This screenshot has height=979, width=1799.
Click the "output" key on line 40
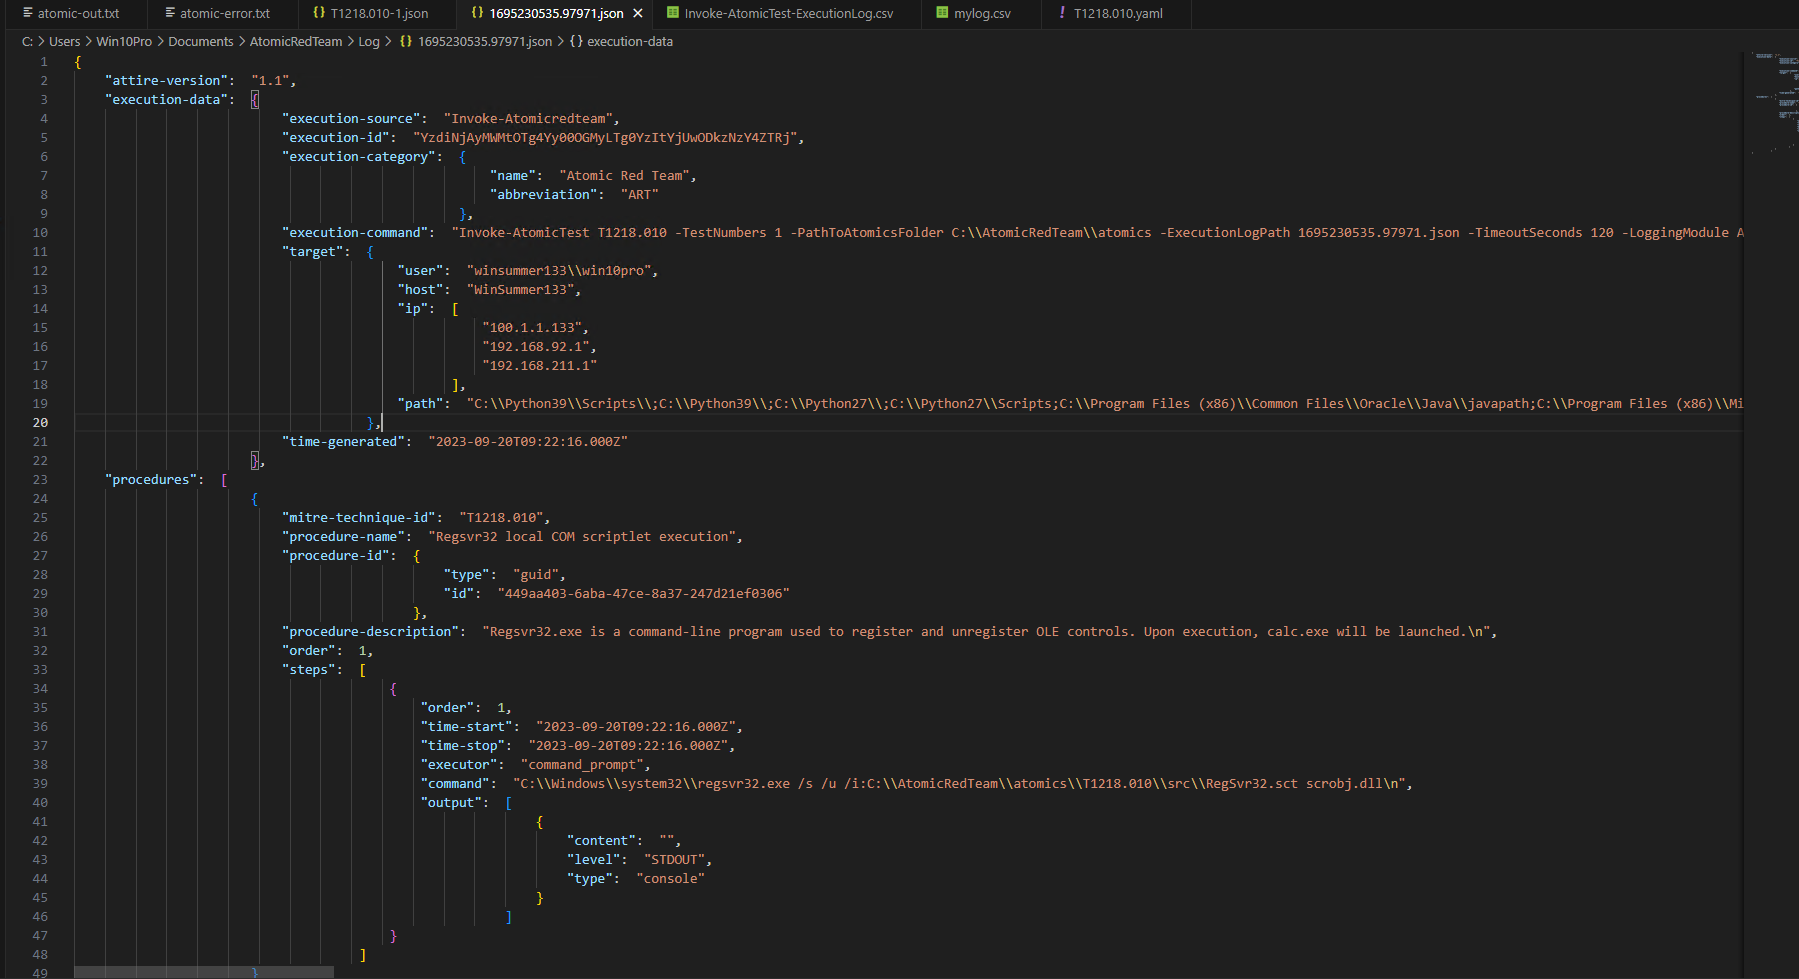tap(454, 802)
